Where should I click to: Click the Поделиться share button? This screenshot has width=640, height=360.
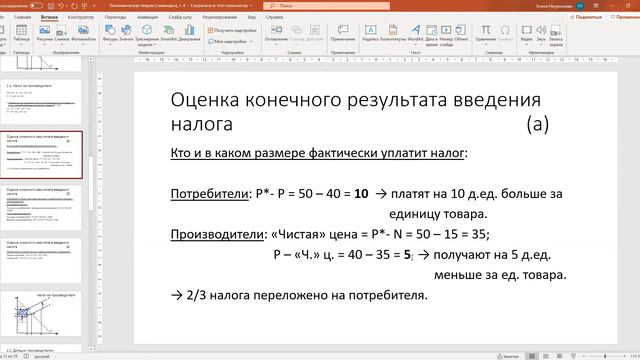click(587, 17)
